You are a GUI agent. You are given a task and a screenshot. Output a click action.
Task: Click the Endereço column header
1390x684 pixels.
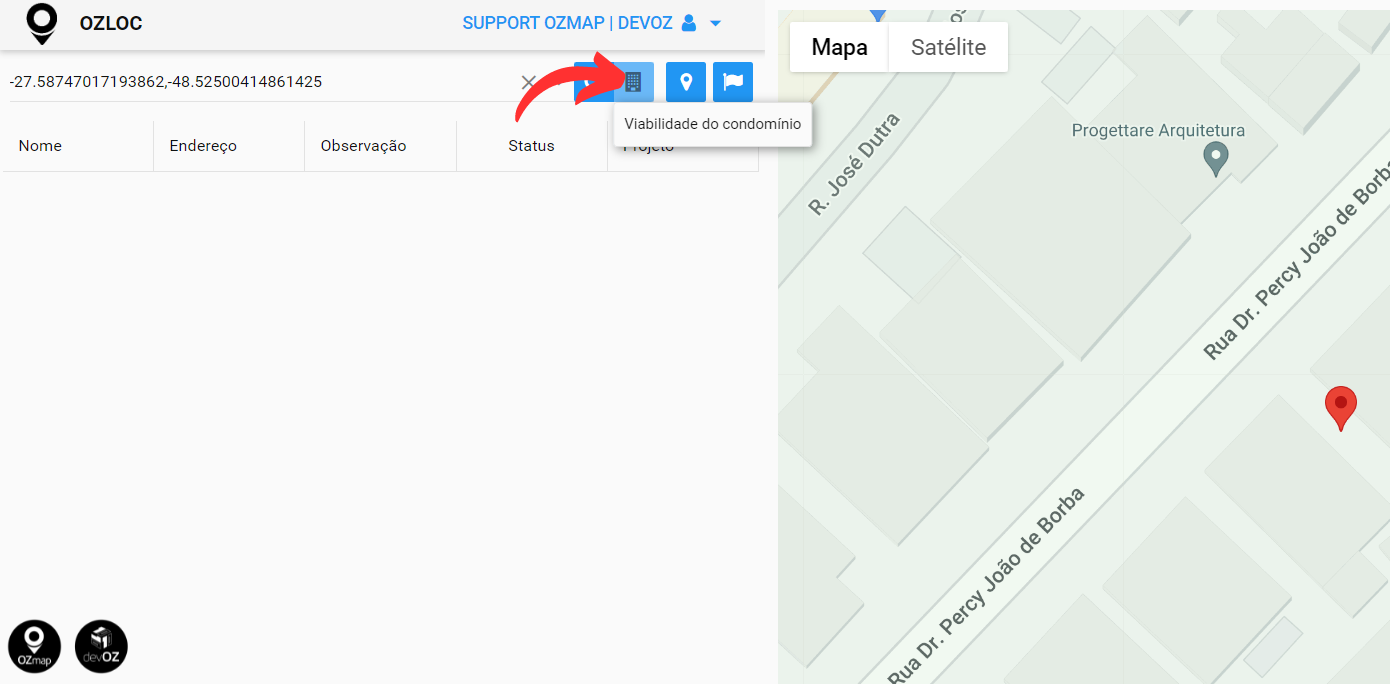point(203,146)
